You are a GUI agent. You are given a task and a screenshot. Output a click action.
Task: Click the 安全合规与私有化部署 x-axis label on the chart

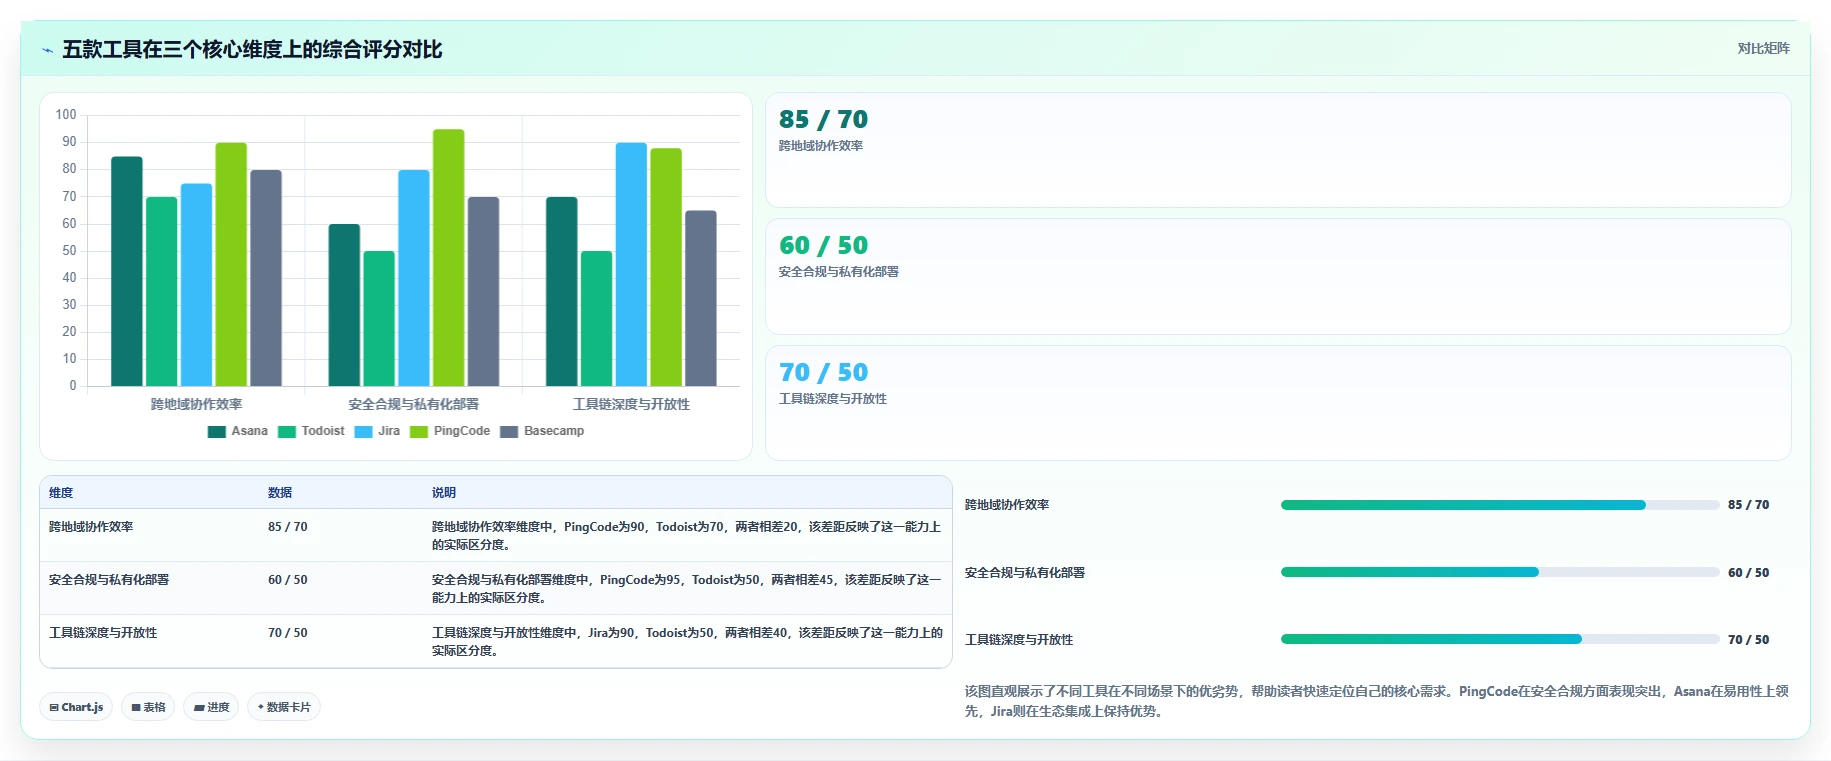(x=414, y=404)
